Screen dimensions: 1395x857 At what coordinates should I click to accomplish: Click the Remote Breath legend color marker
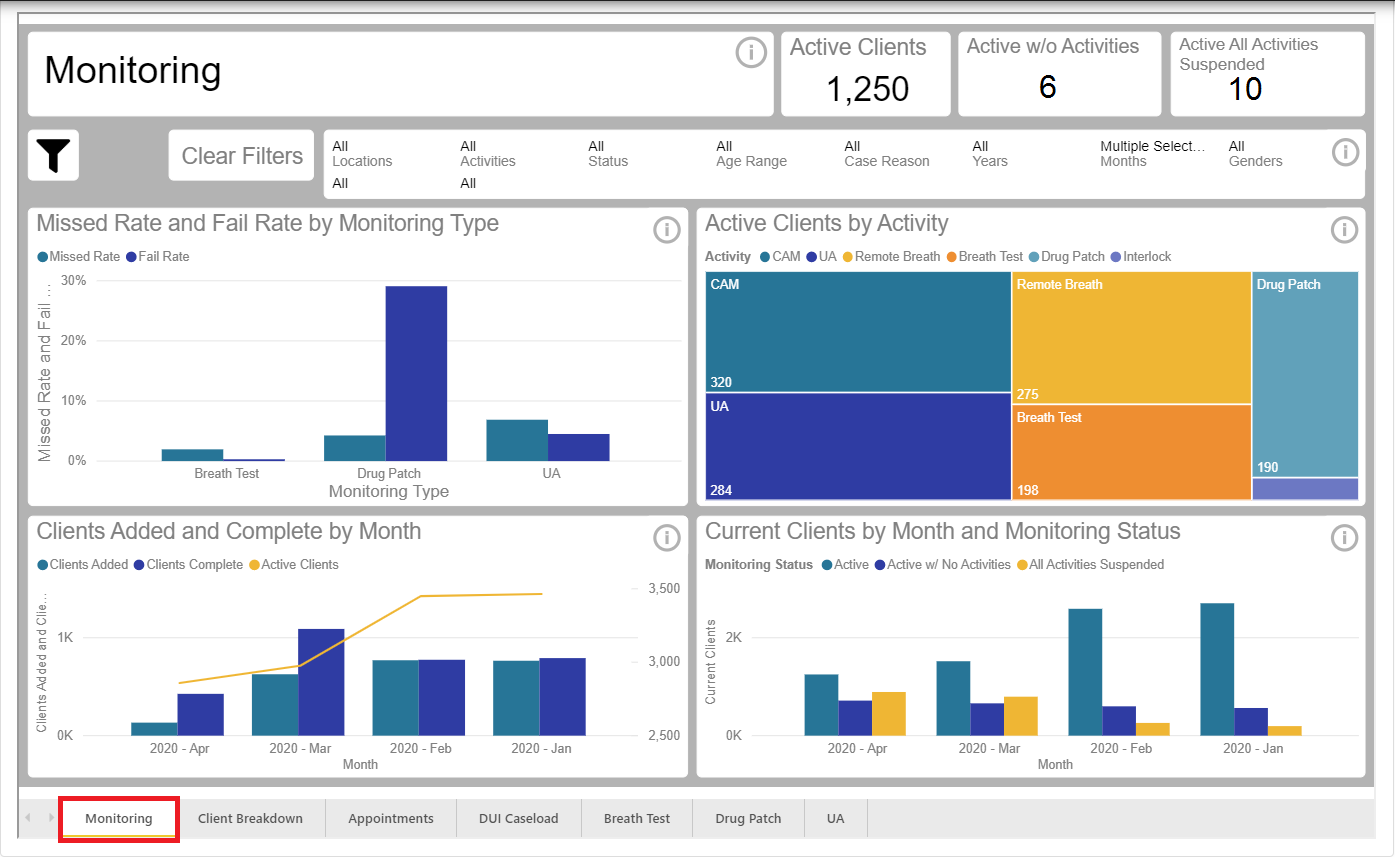848,257
